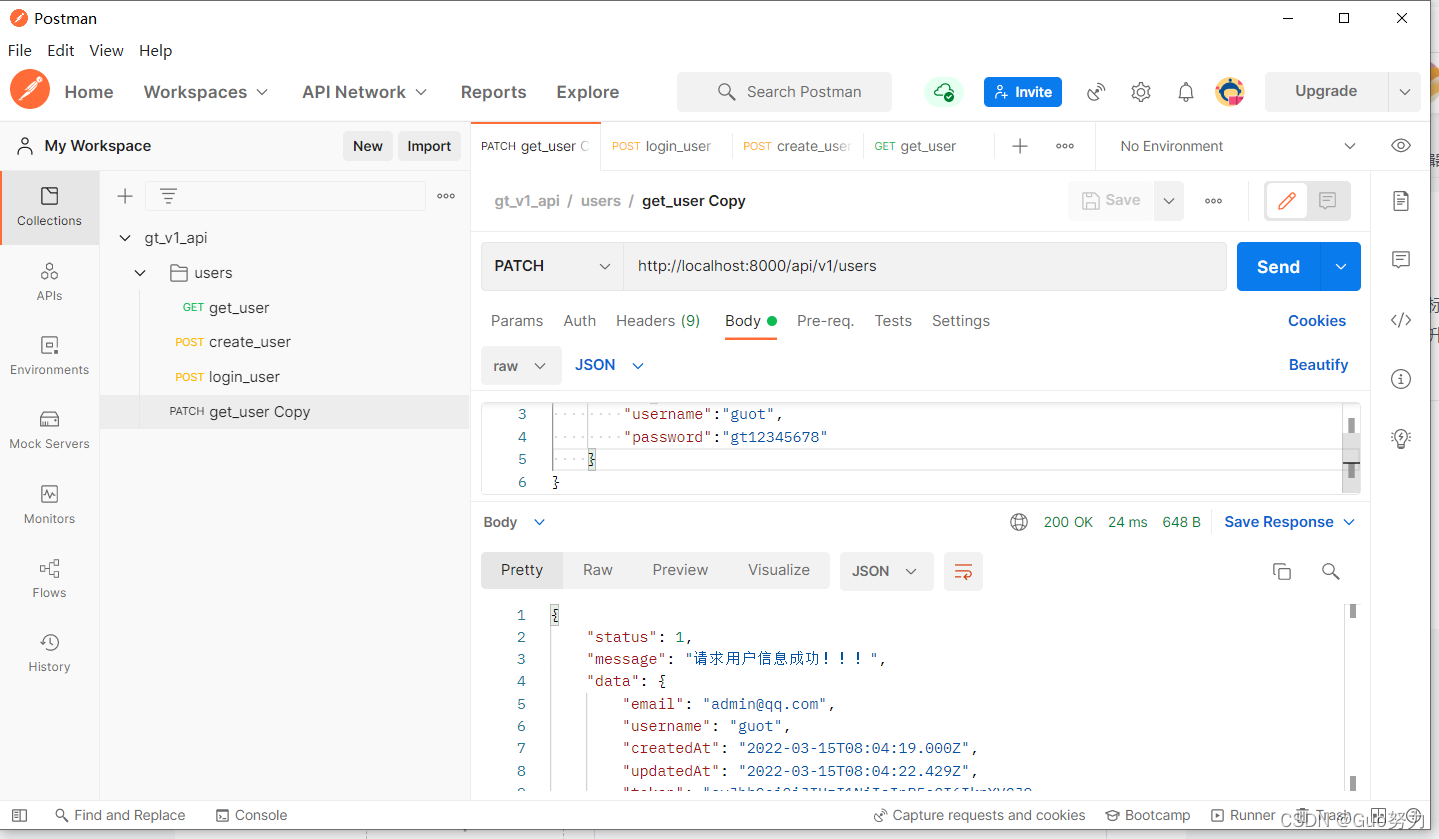
Task: Open Upgrade dropdown arrow
Action: (x=1404, y=92)
